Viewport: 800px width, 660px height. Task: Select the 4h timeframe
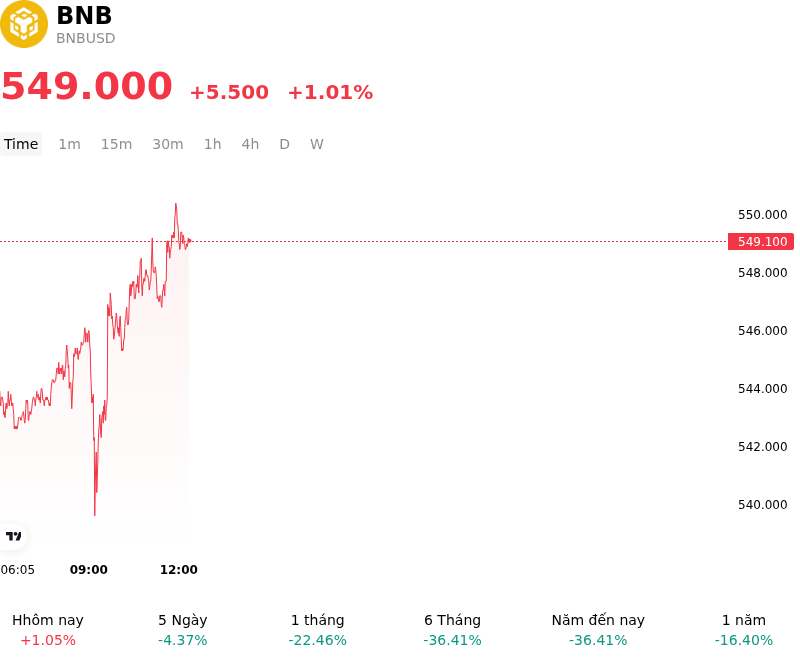[250, 144]
